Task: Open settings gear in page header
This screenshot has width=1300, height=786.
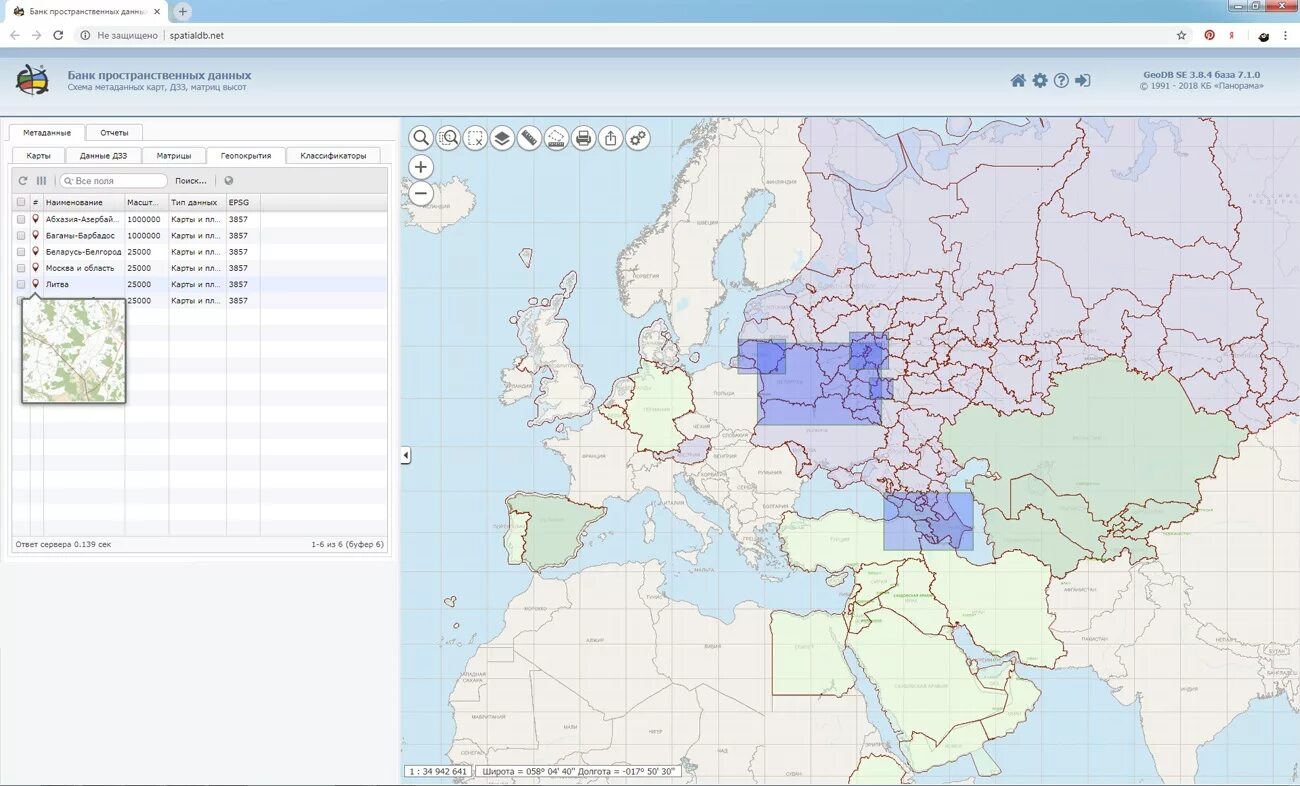Action: [1040, 80]
